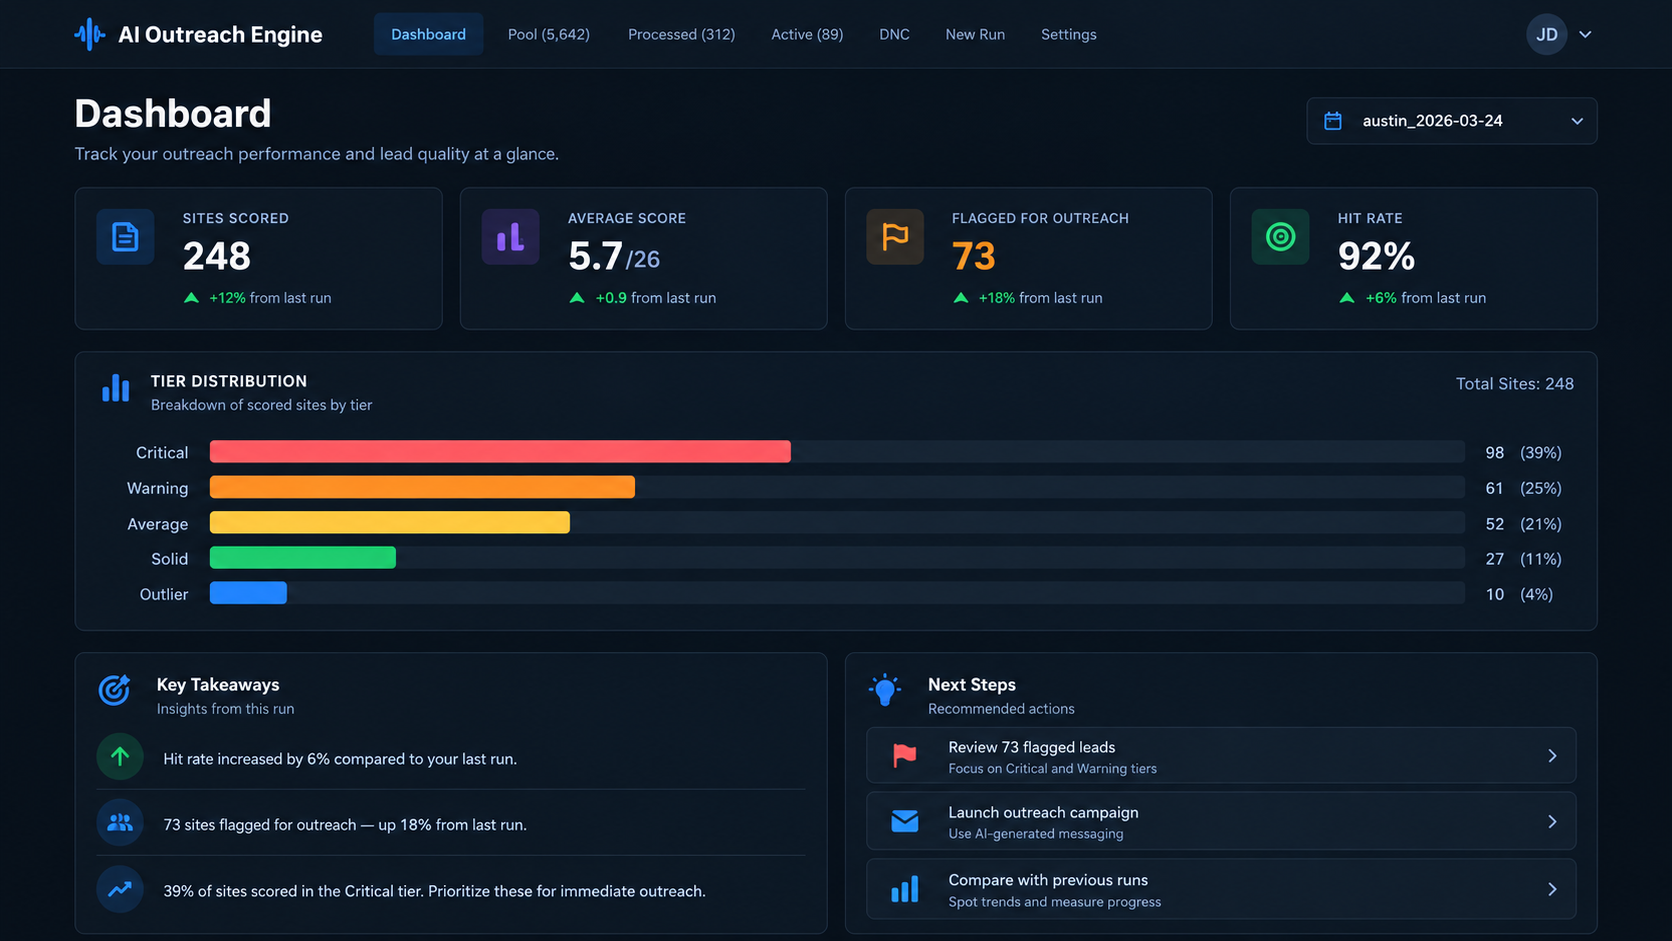Start a New Run from navigation
The image size is (1672, 941).
pyautogui.click(x=975, y=34)
